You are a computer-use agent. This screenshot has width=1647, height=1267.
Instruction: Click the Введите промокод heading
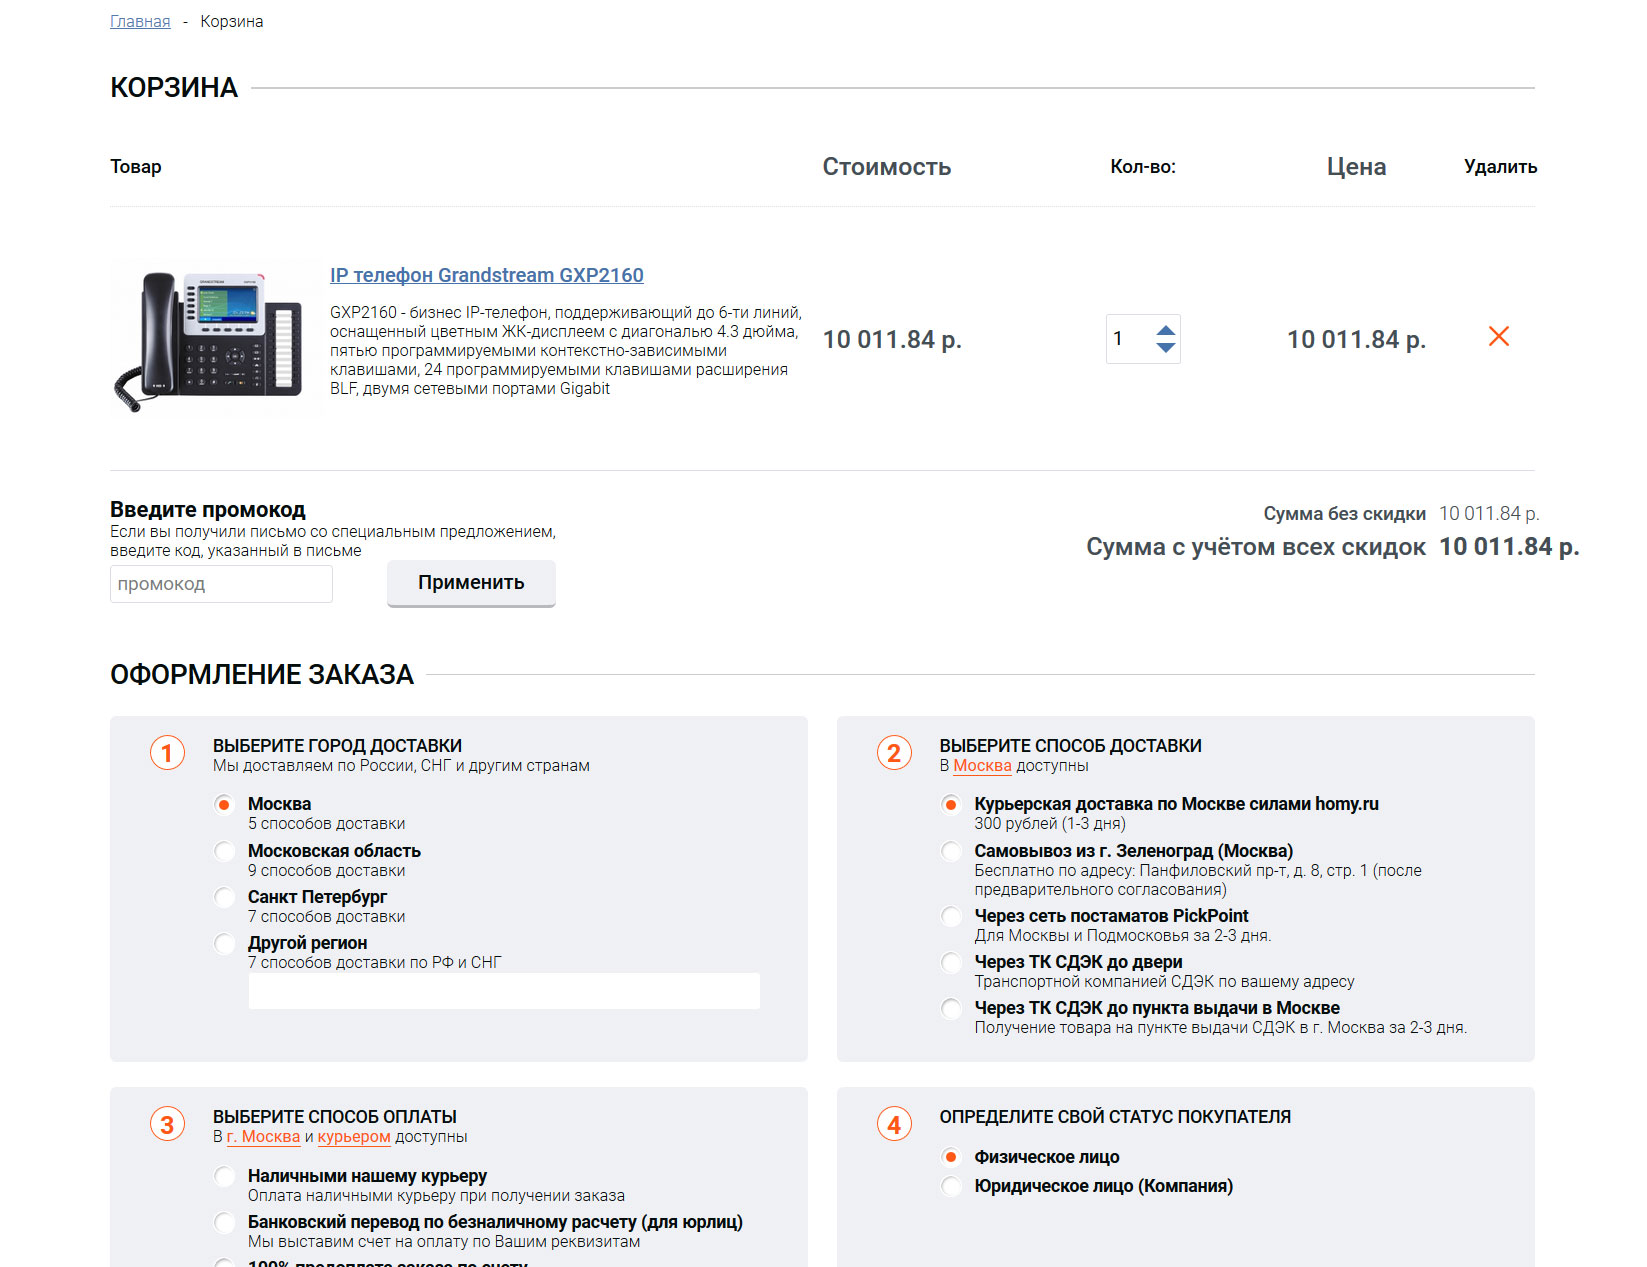point(208,510)
